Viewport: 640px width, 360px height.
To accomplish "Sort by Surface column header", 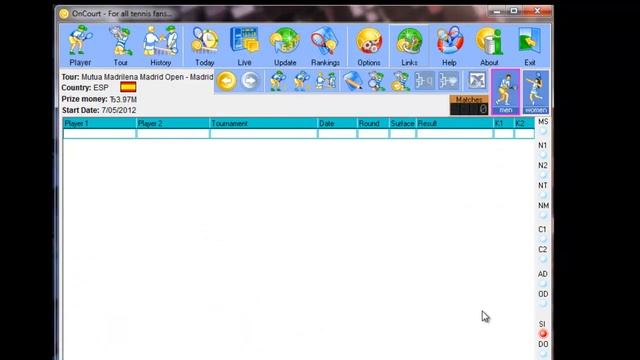I will pos(402,123).
